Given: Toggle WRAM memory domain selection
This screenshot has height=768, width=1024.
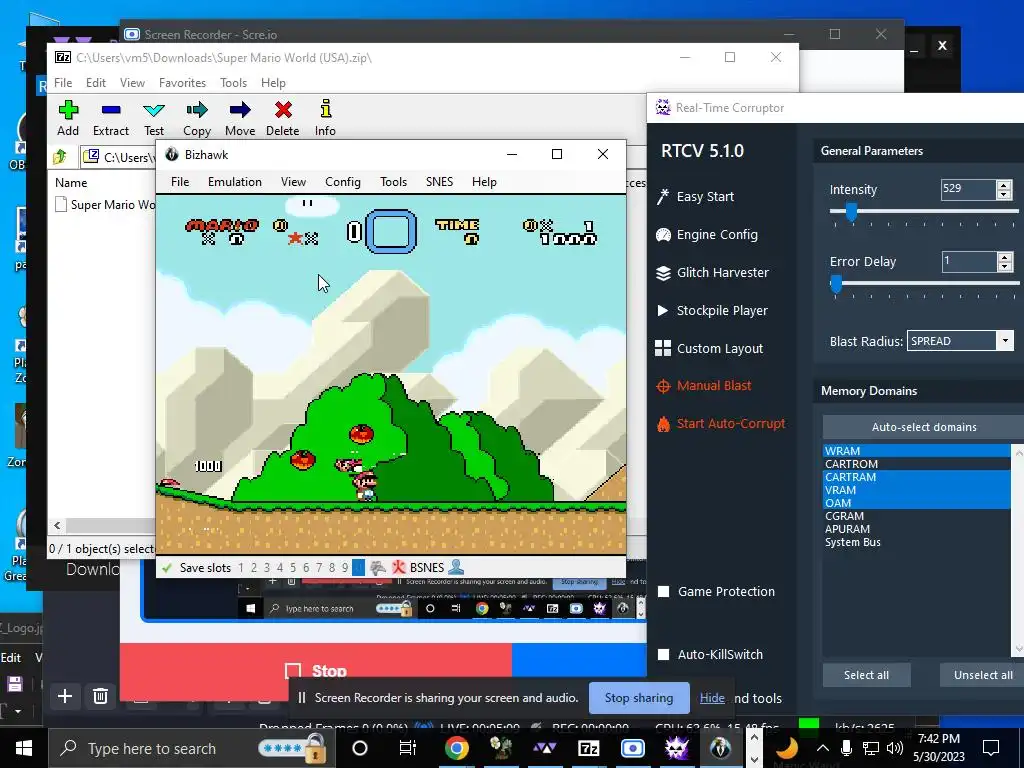Looking at the screenshot, I should pos(916,451).
